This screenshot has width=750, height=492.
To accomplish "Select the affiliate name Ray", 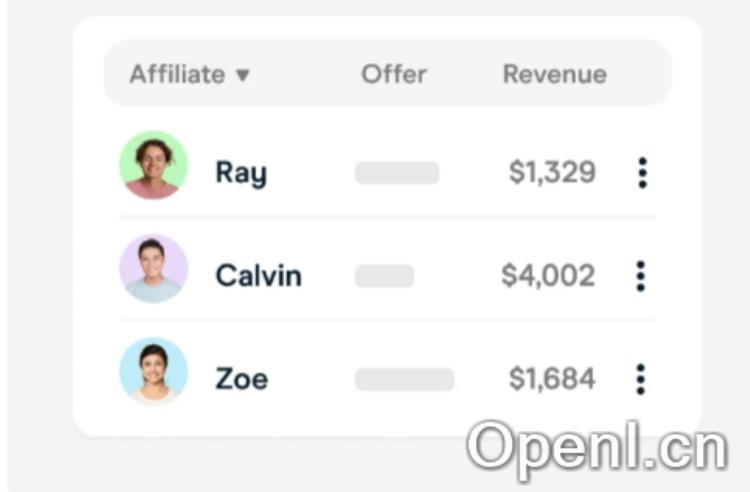I will click(x=241, y=173).
